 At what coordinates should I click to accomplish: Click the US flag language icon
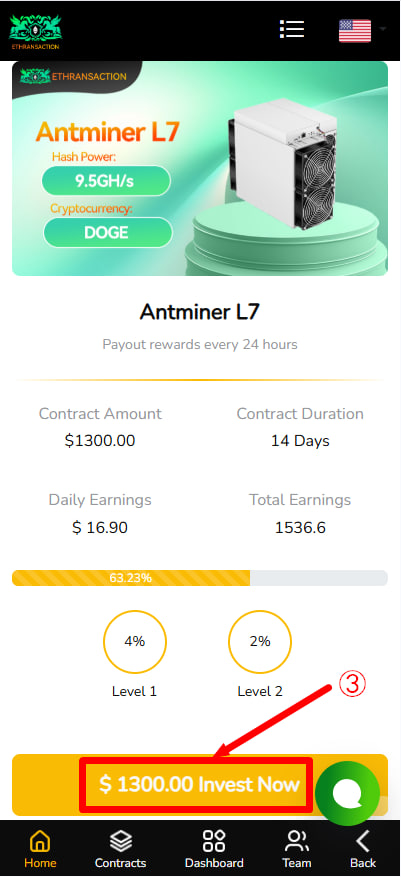pos(355,31)
